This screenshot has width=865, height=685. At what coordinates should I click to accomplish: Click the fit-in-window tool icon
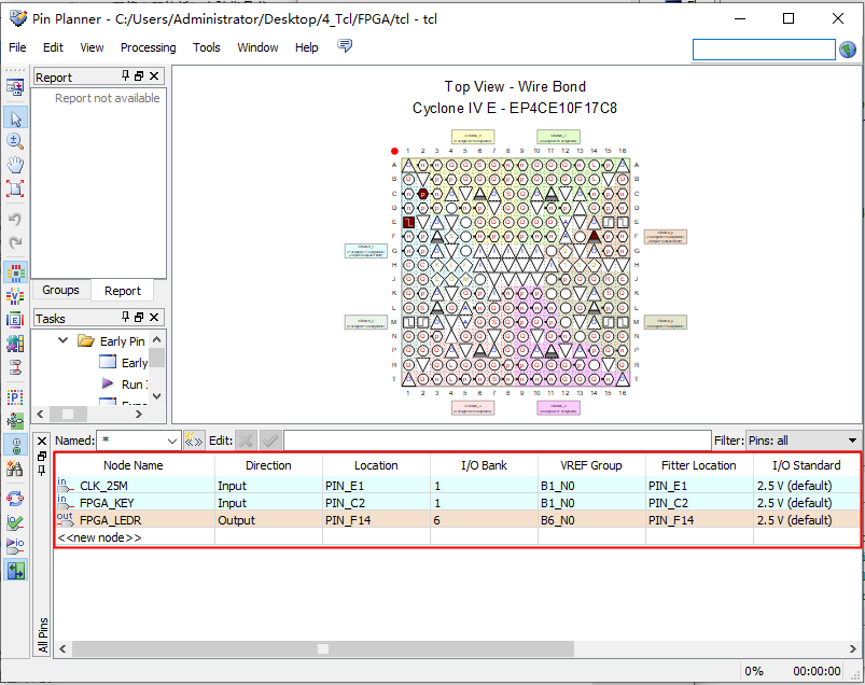click(15, 189)
